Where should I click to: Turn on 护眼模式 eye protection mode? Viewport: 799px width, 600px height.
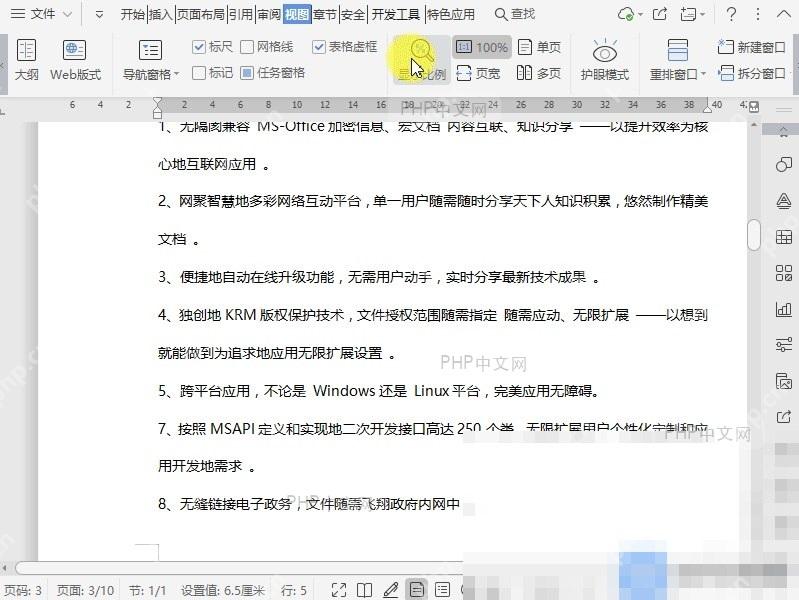(x=605, y=60)
